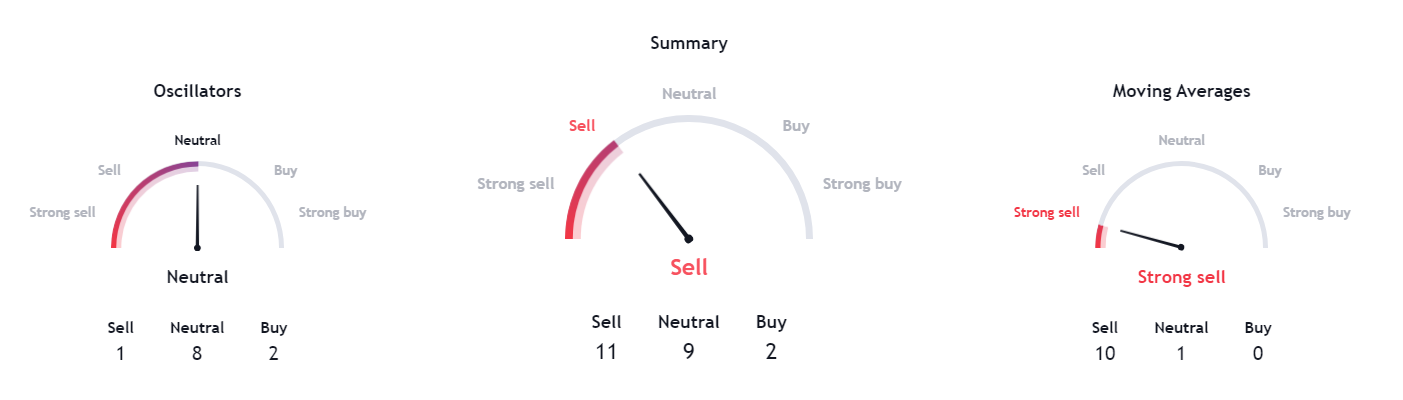Click Strong sell label on Moving Averages gauge
Screen dimensions: 1403x400
tap(1047, 212)
